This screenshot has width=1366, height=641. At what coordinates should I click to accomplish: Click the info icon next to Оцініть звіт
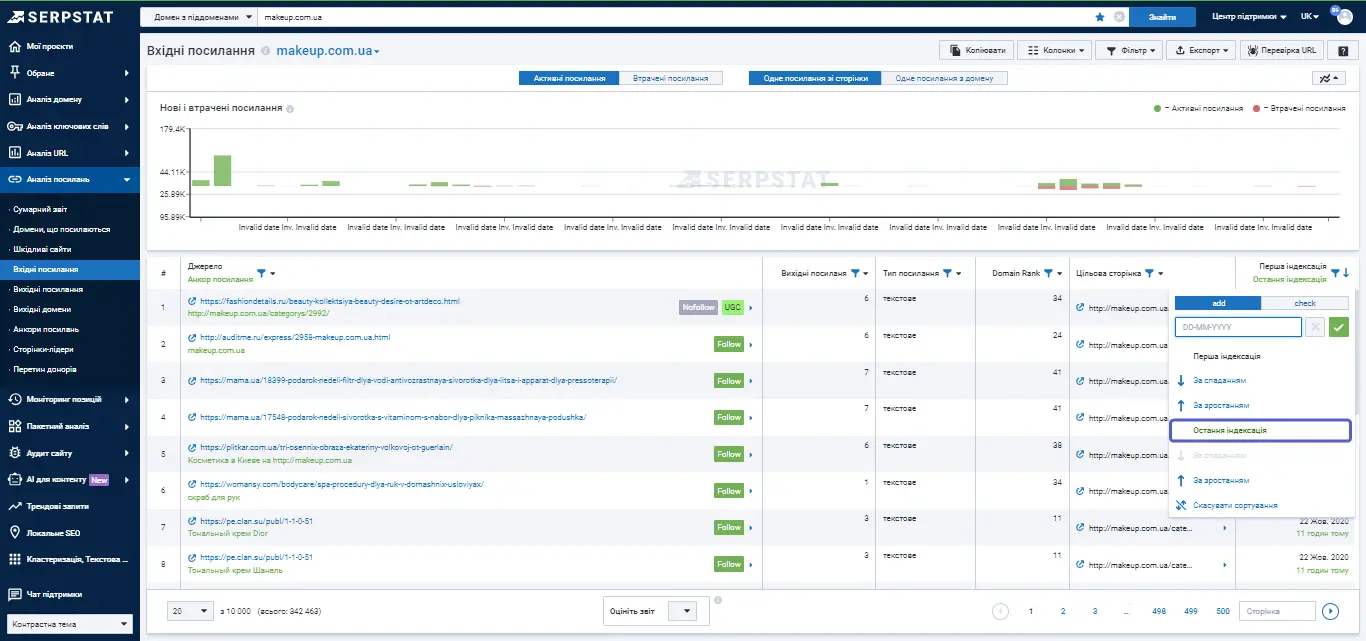718,600
